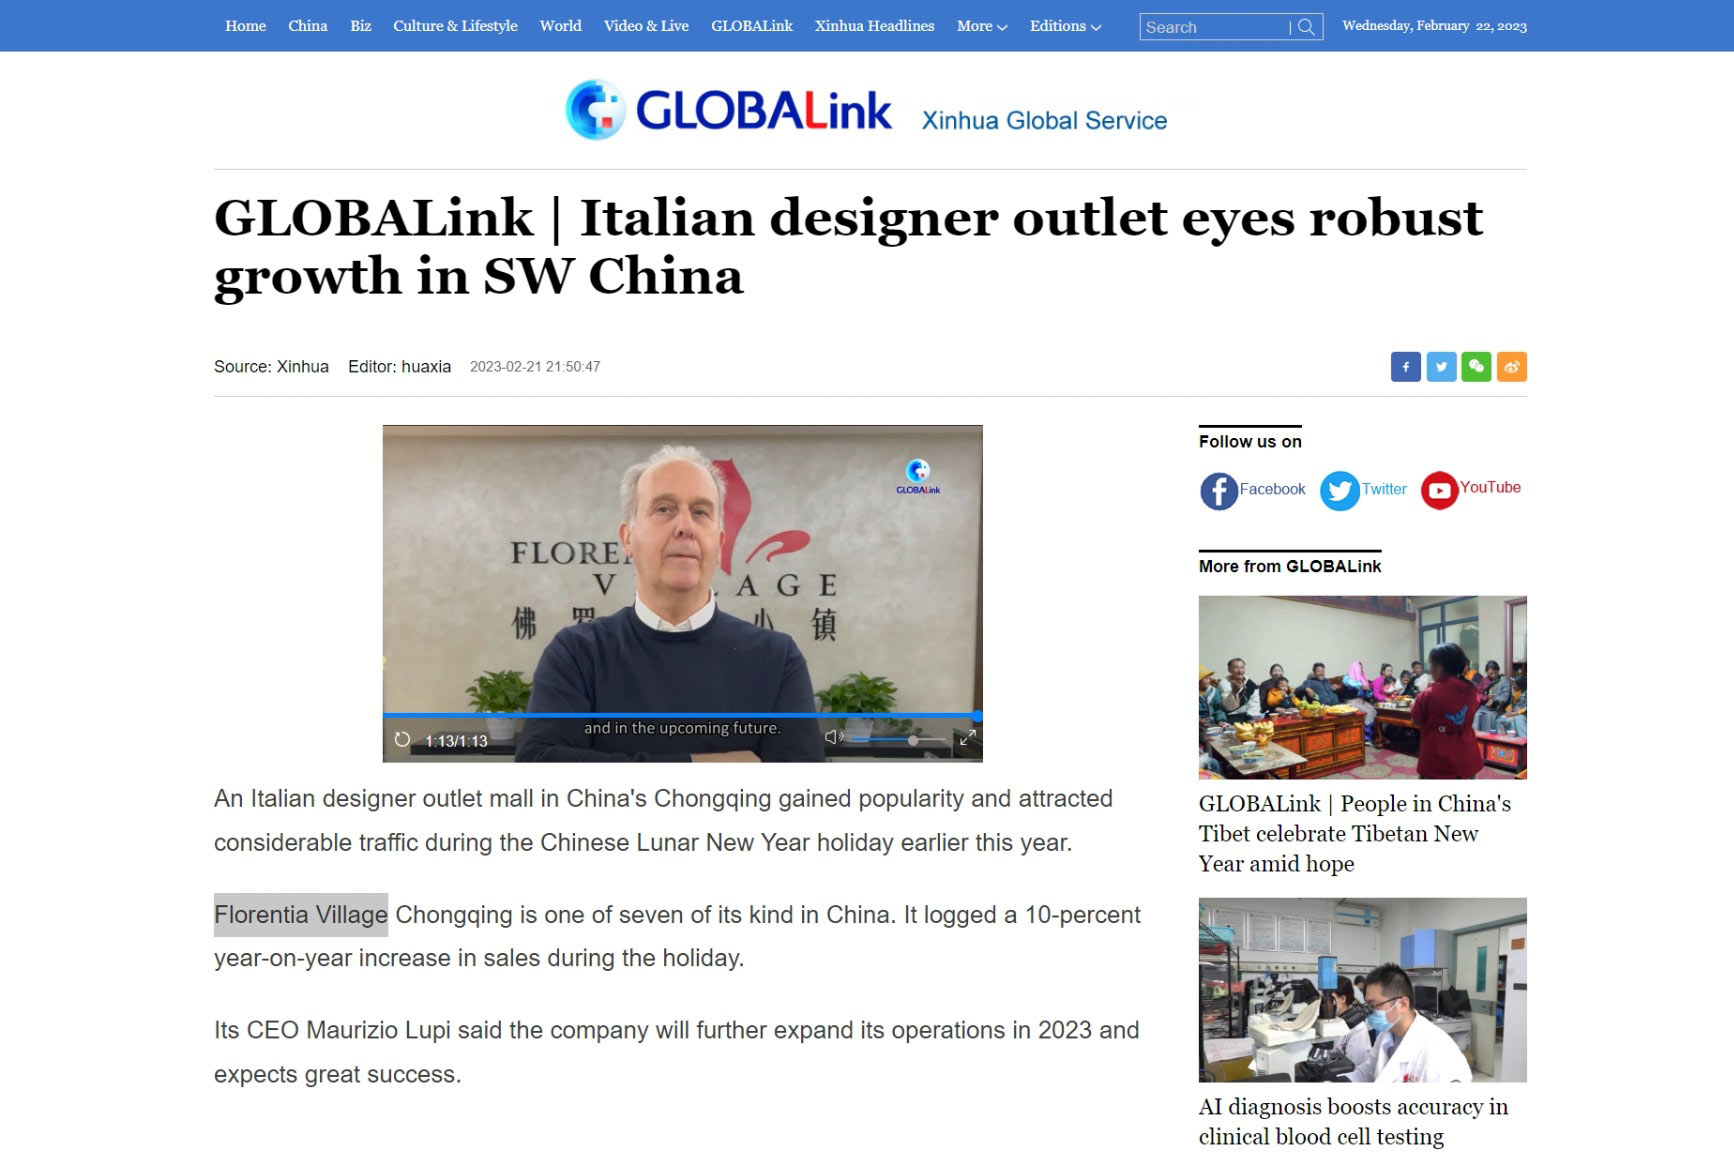
Task: Open AI diagnosis blood cell article
Action: coord(1352,1121)
